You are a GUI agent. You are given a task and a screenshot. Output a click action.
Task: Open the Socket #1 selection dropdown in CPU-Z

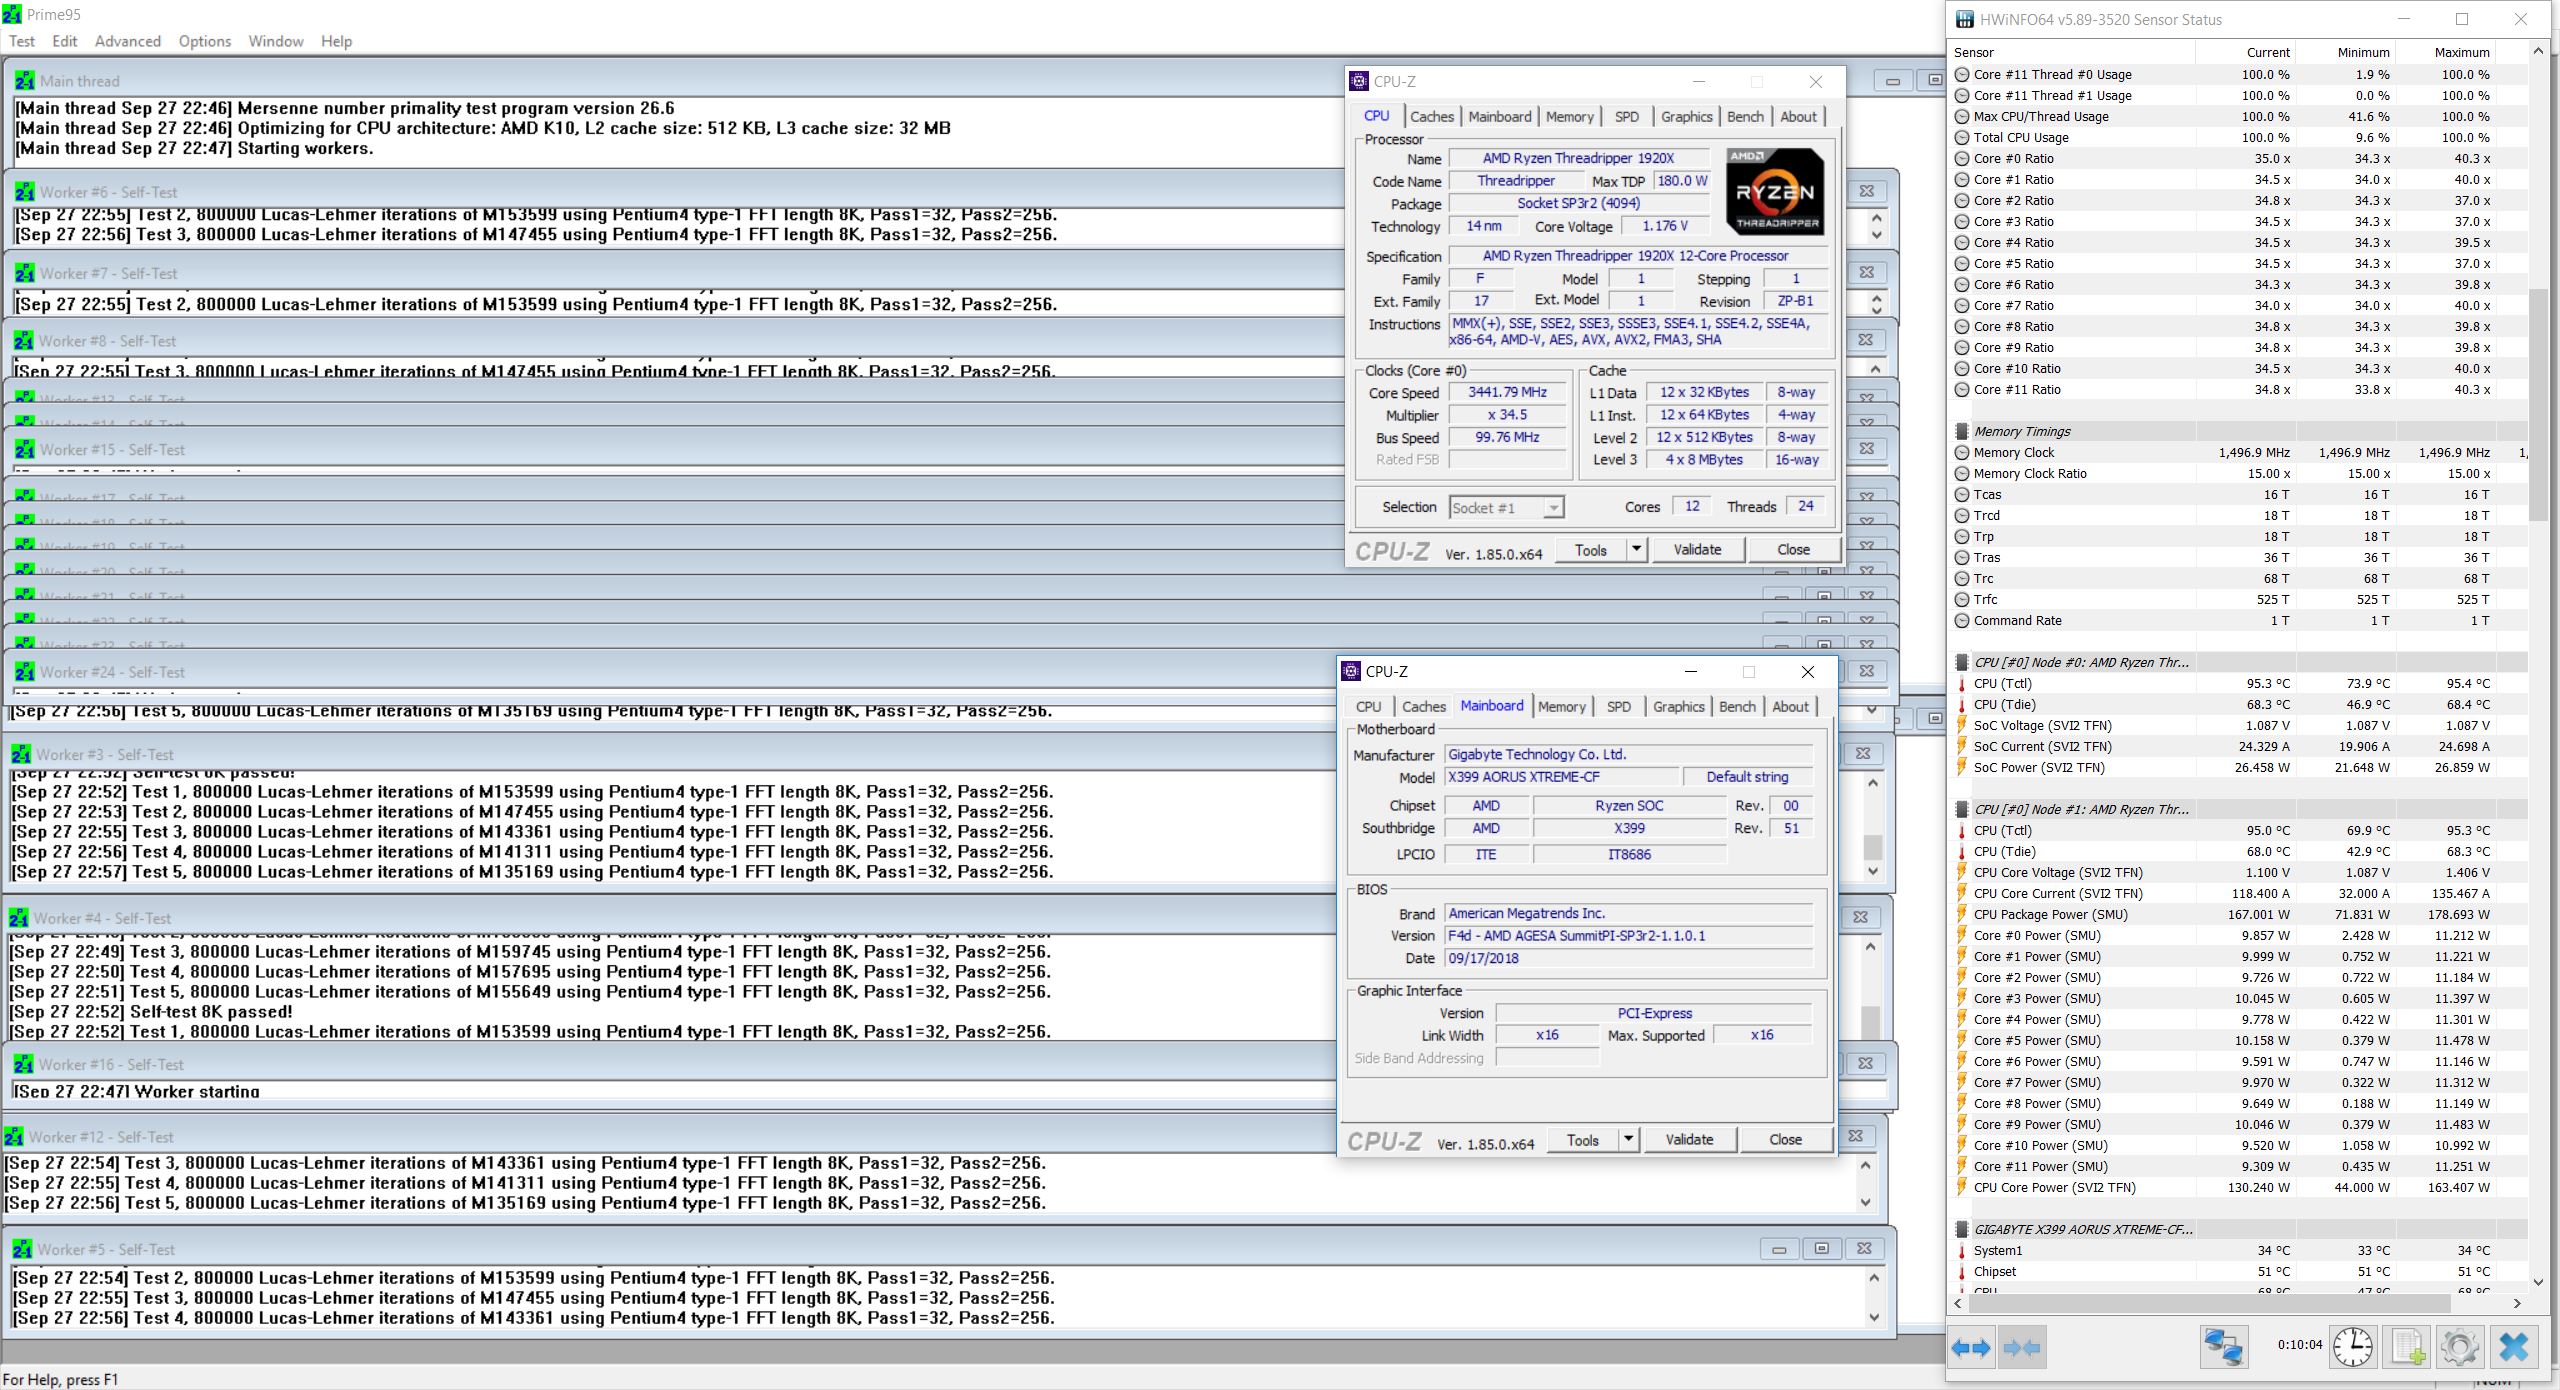1507,508
